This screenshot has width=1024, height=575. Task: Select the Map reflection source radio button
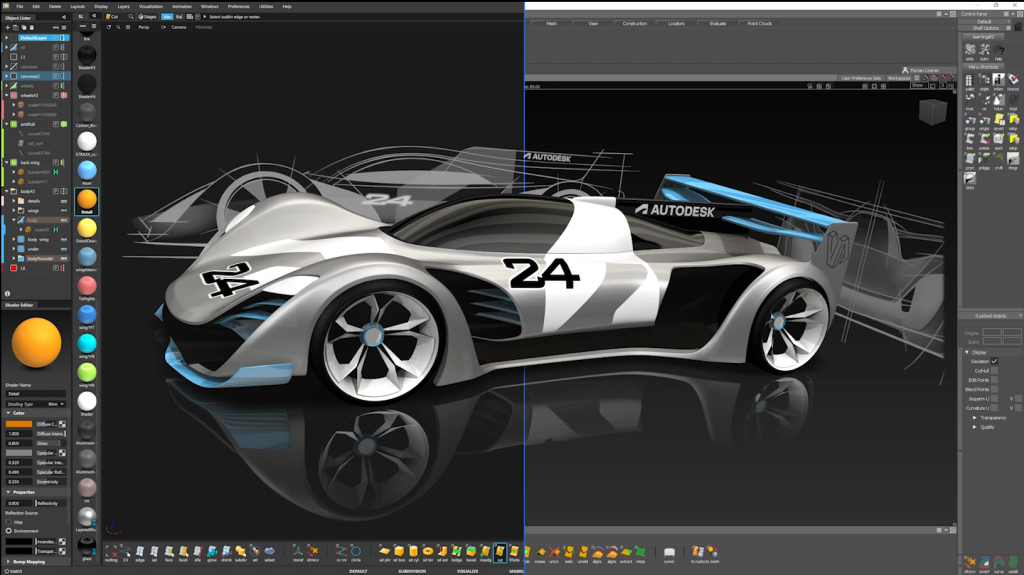(x=8, y=522)
